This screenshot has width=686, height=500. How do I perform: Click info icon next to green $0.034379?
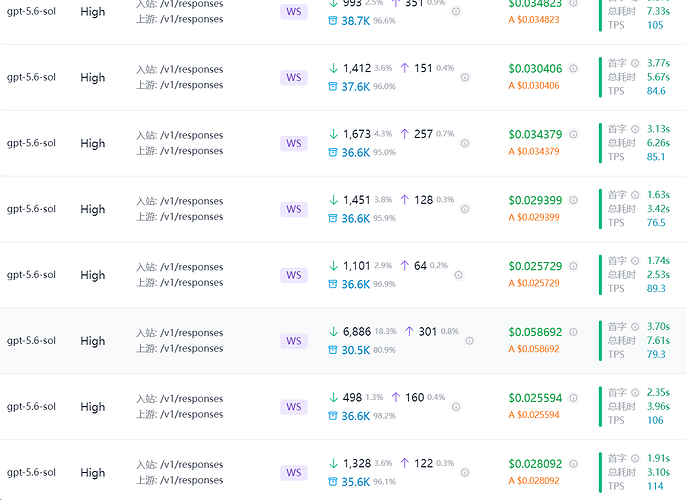(x=573, y=134)
